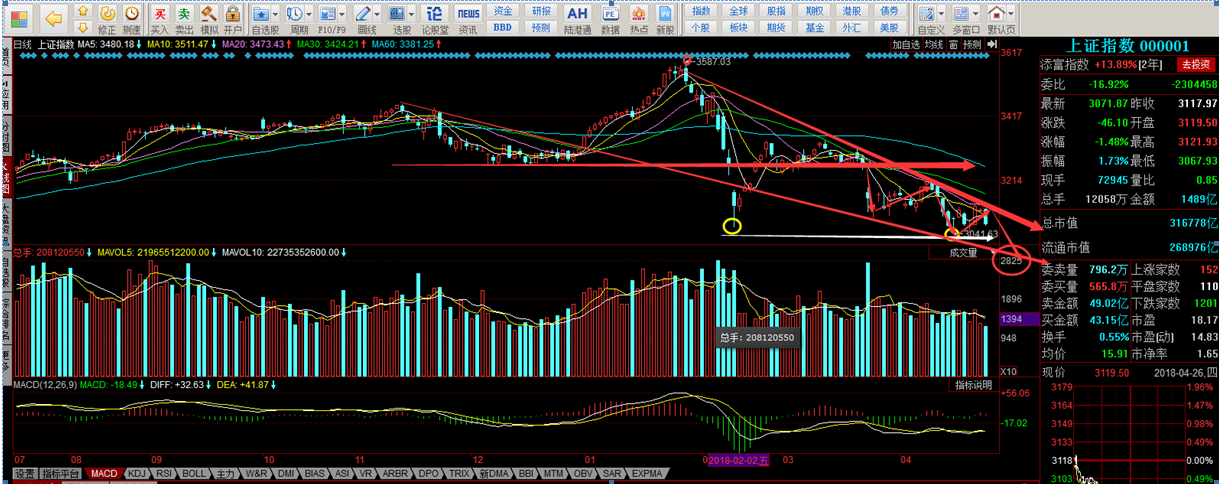Toggle the 均线 moving average display
This screenshot has width=1219, height=484.
[x=934, y=45]
